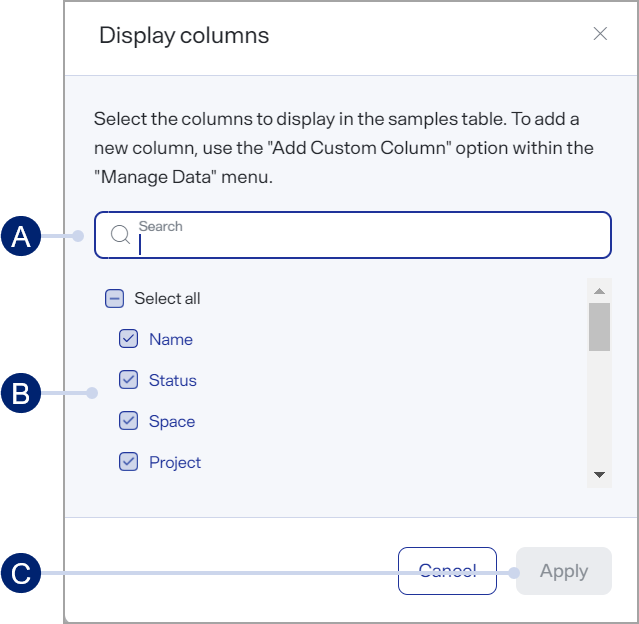Click the B callout marker
639x624 pixels.
(21, 393)
